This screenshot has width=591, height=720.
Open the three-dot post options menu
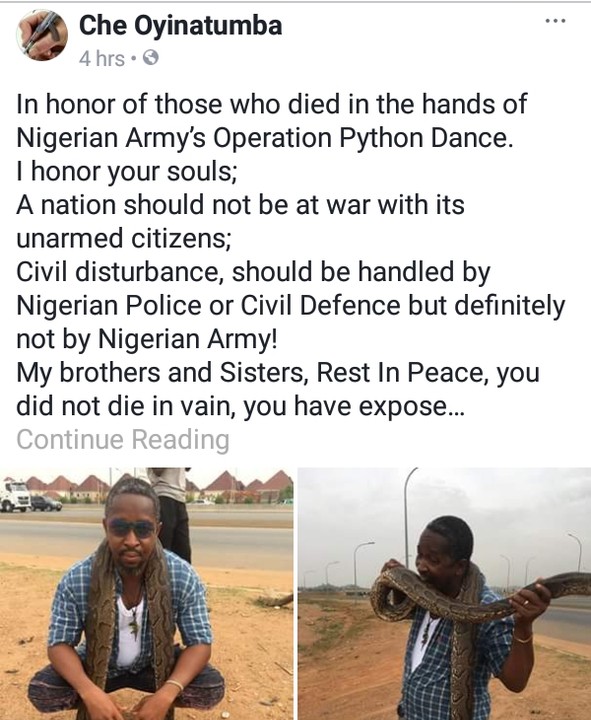pos(555,21)
